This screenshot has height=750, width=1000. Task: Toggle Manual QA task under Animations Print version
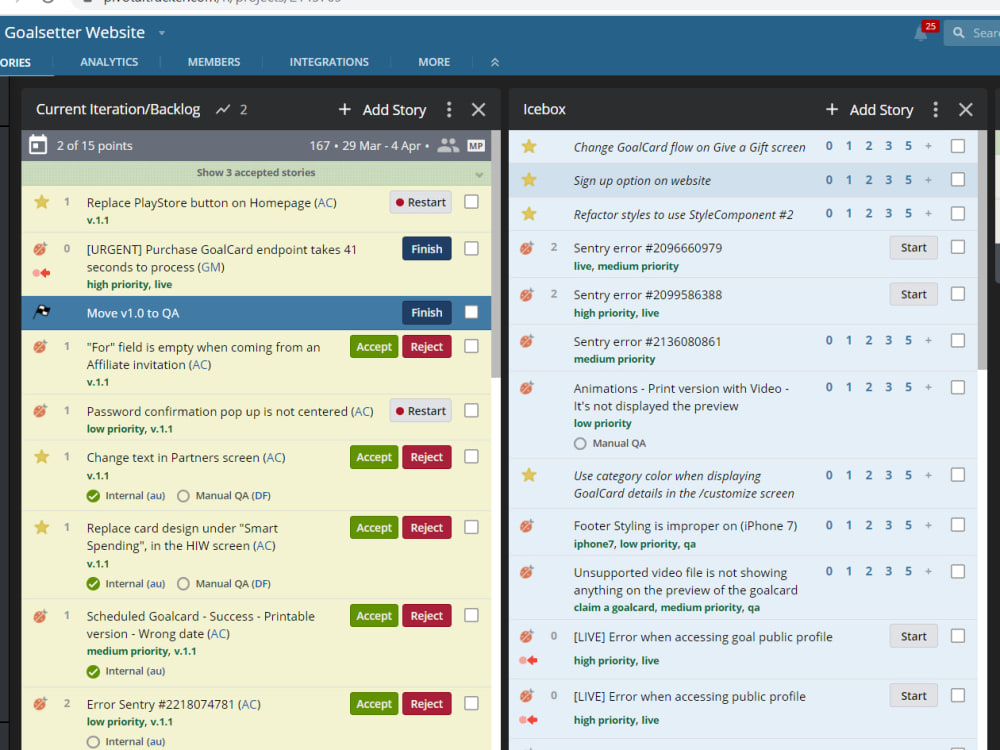(x=580, y=443)
